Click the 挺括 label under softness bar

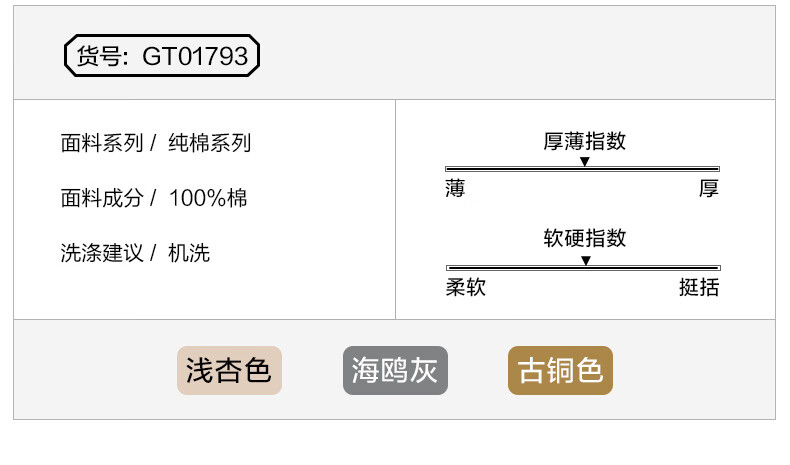699,287
